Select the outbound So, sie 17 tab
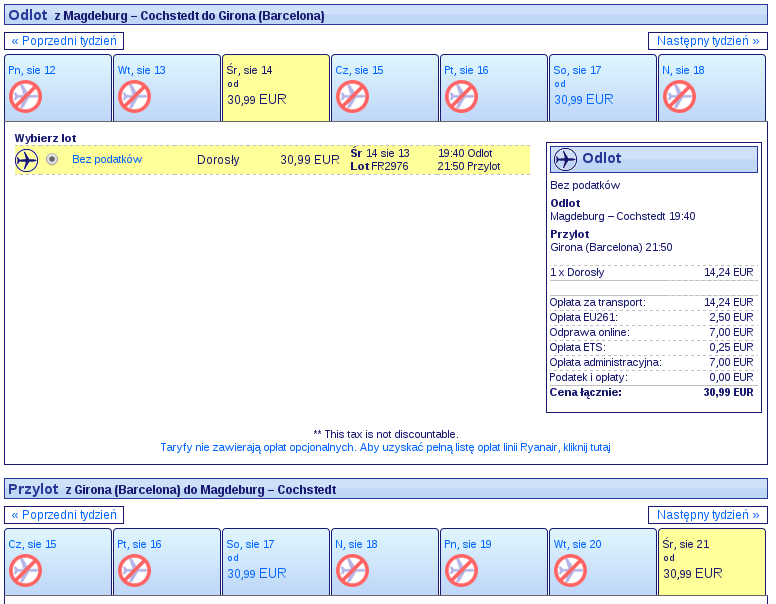This screenshot has height=604, width=776. (603, 88)
